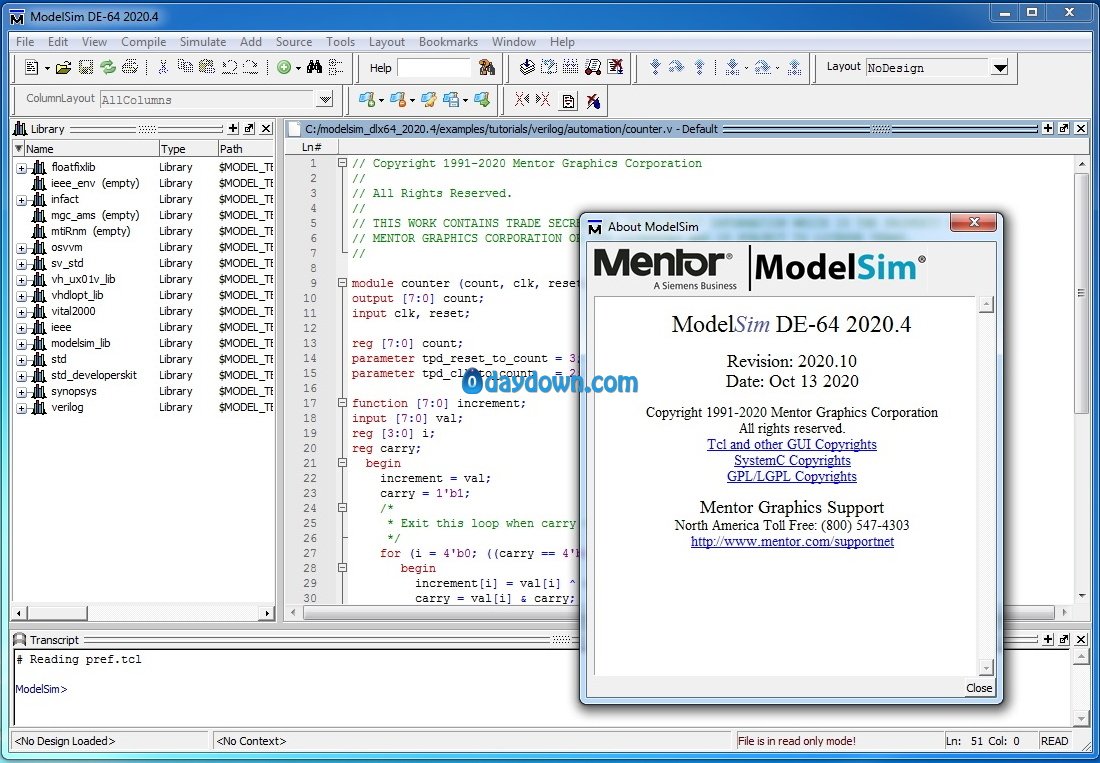Undock the Library panel
Image resolution: width=1100 pixels, height=763 pixels.
249,128
